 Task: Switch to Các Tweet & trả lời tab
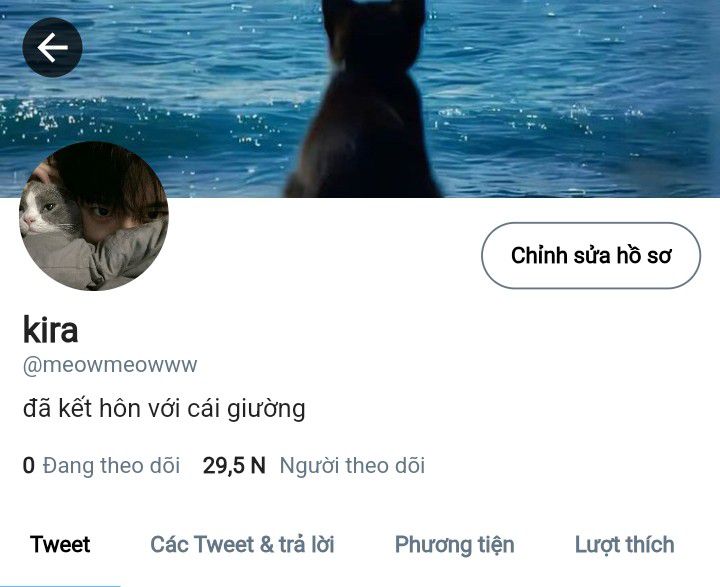point(242,544)
